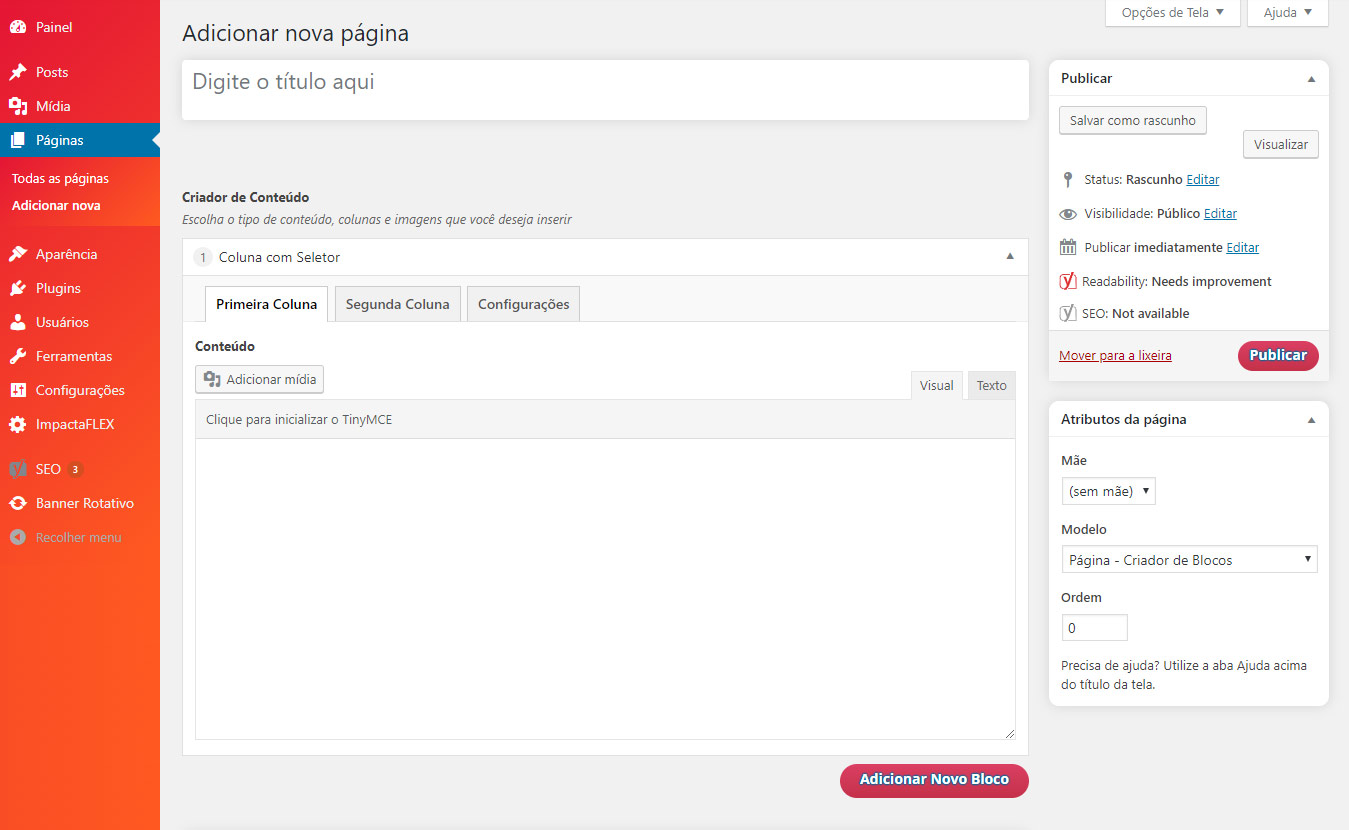Open the block's Configurações tab
This screenshot has height=830, width=1349.
pos(523,304)
